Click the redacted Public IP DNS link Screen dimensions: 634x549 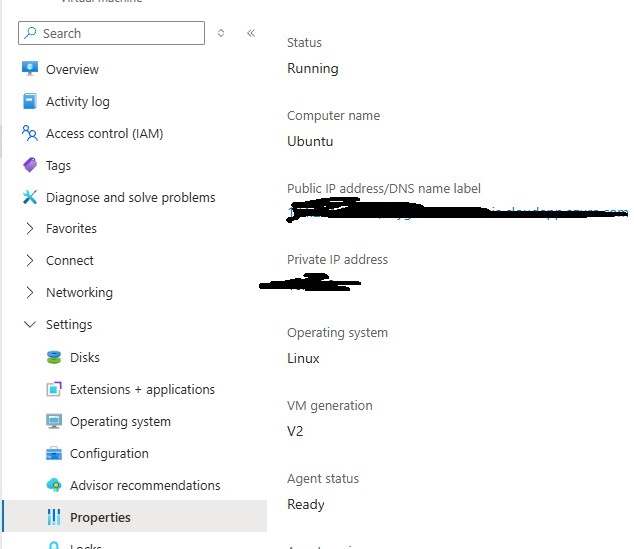457,211
